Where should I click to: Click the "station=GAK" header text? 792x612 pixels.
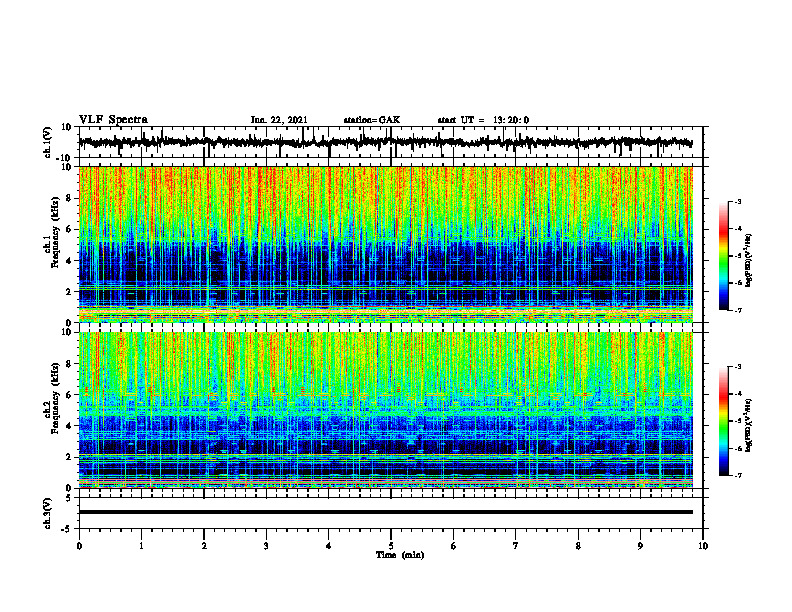tap(372, 120)
